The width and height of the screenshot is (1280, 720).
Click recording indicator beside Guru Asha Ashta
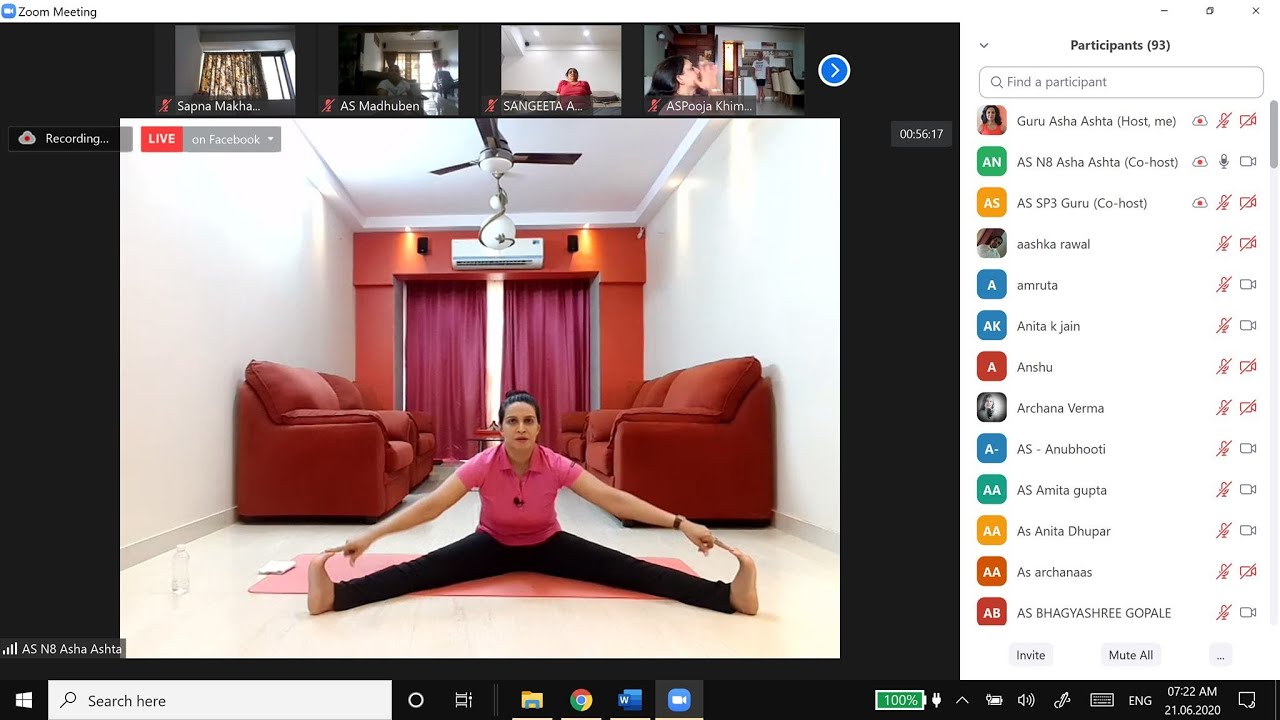(x=1200, y=121)
